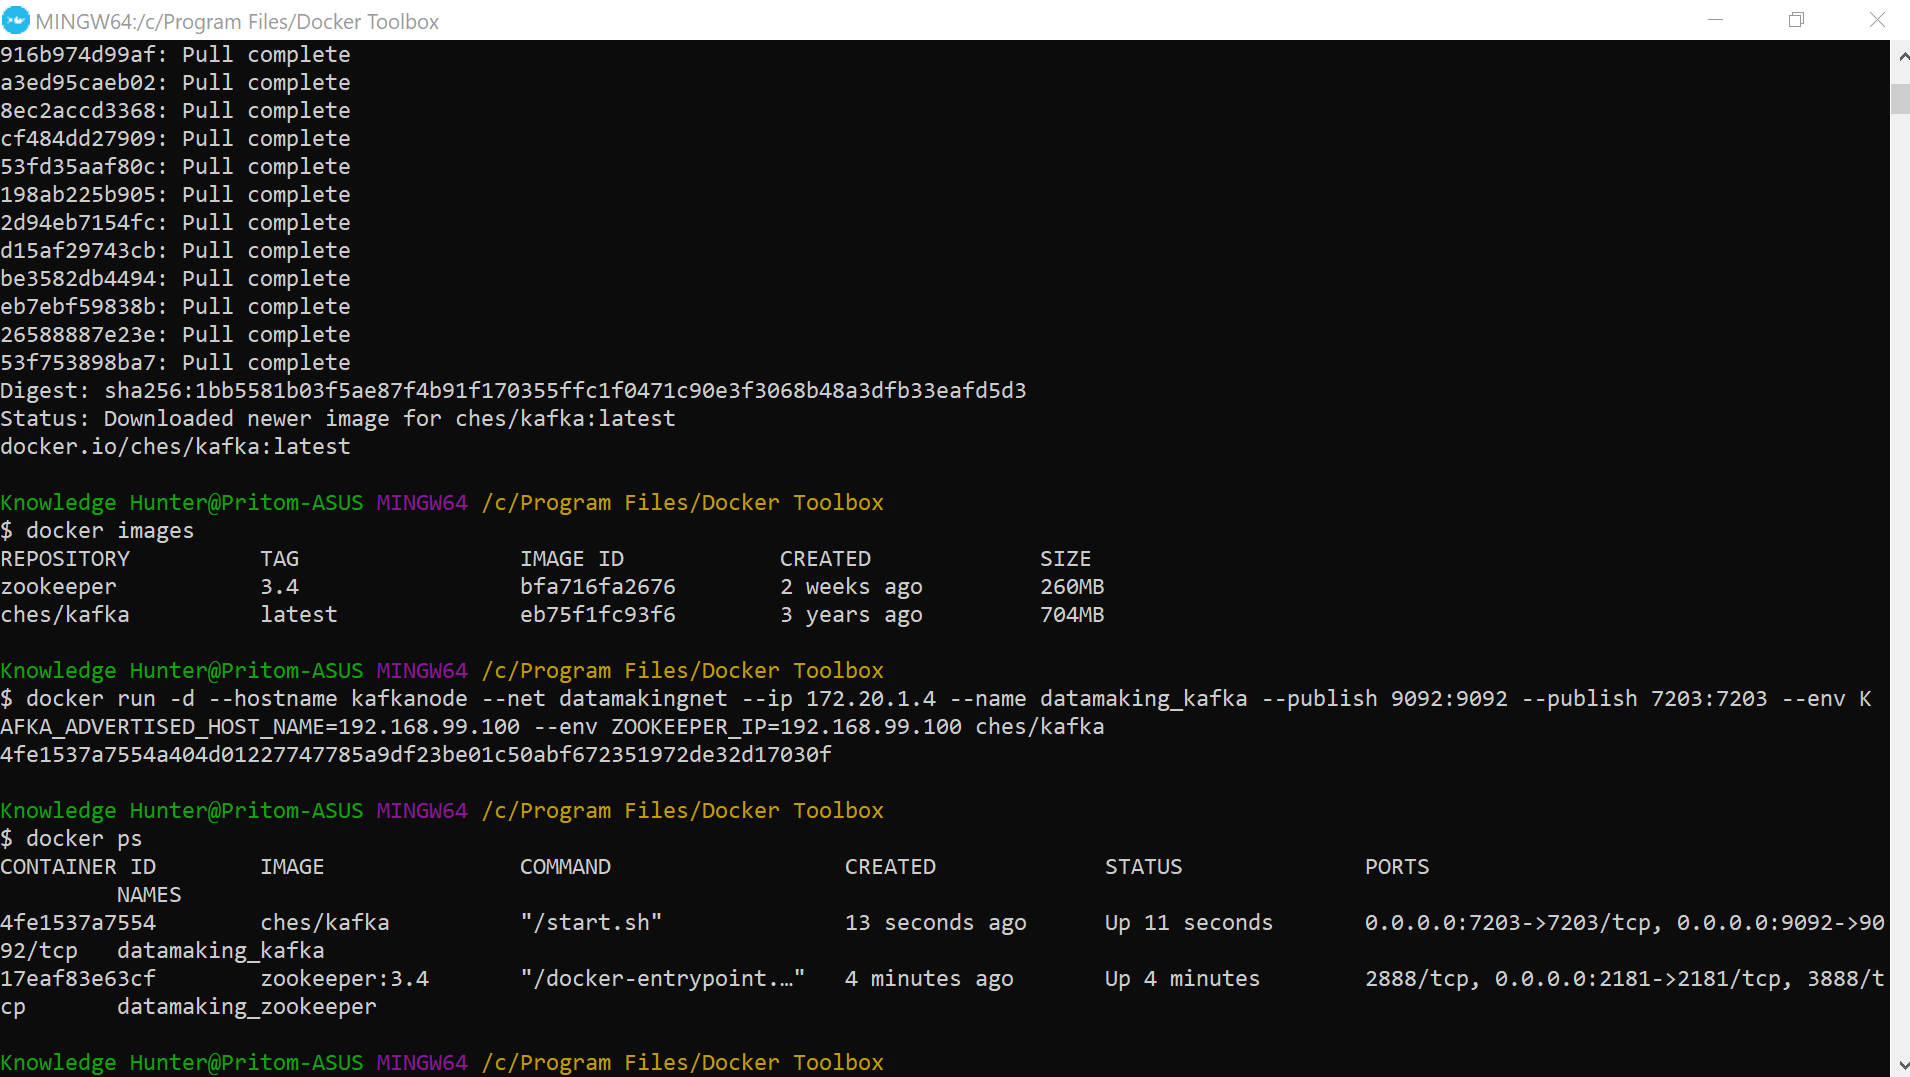
Task: Close the MINGW64 terminal window
Action: click(1877, 20)
